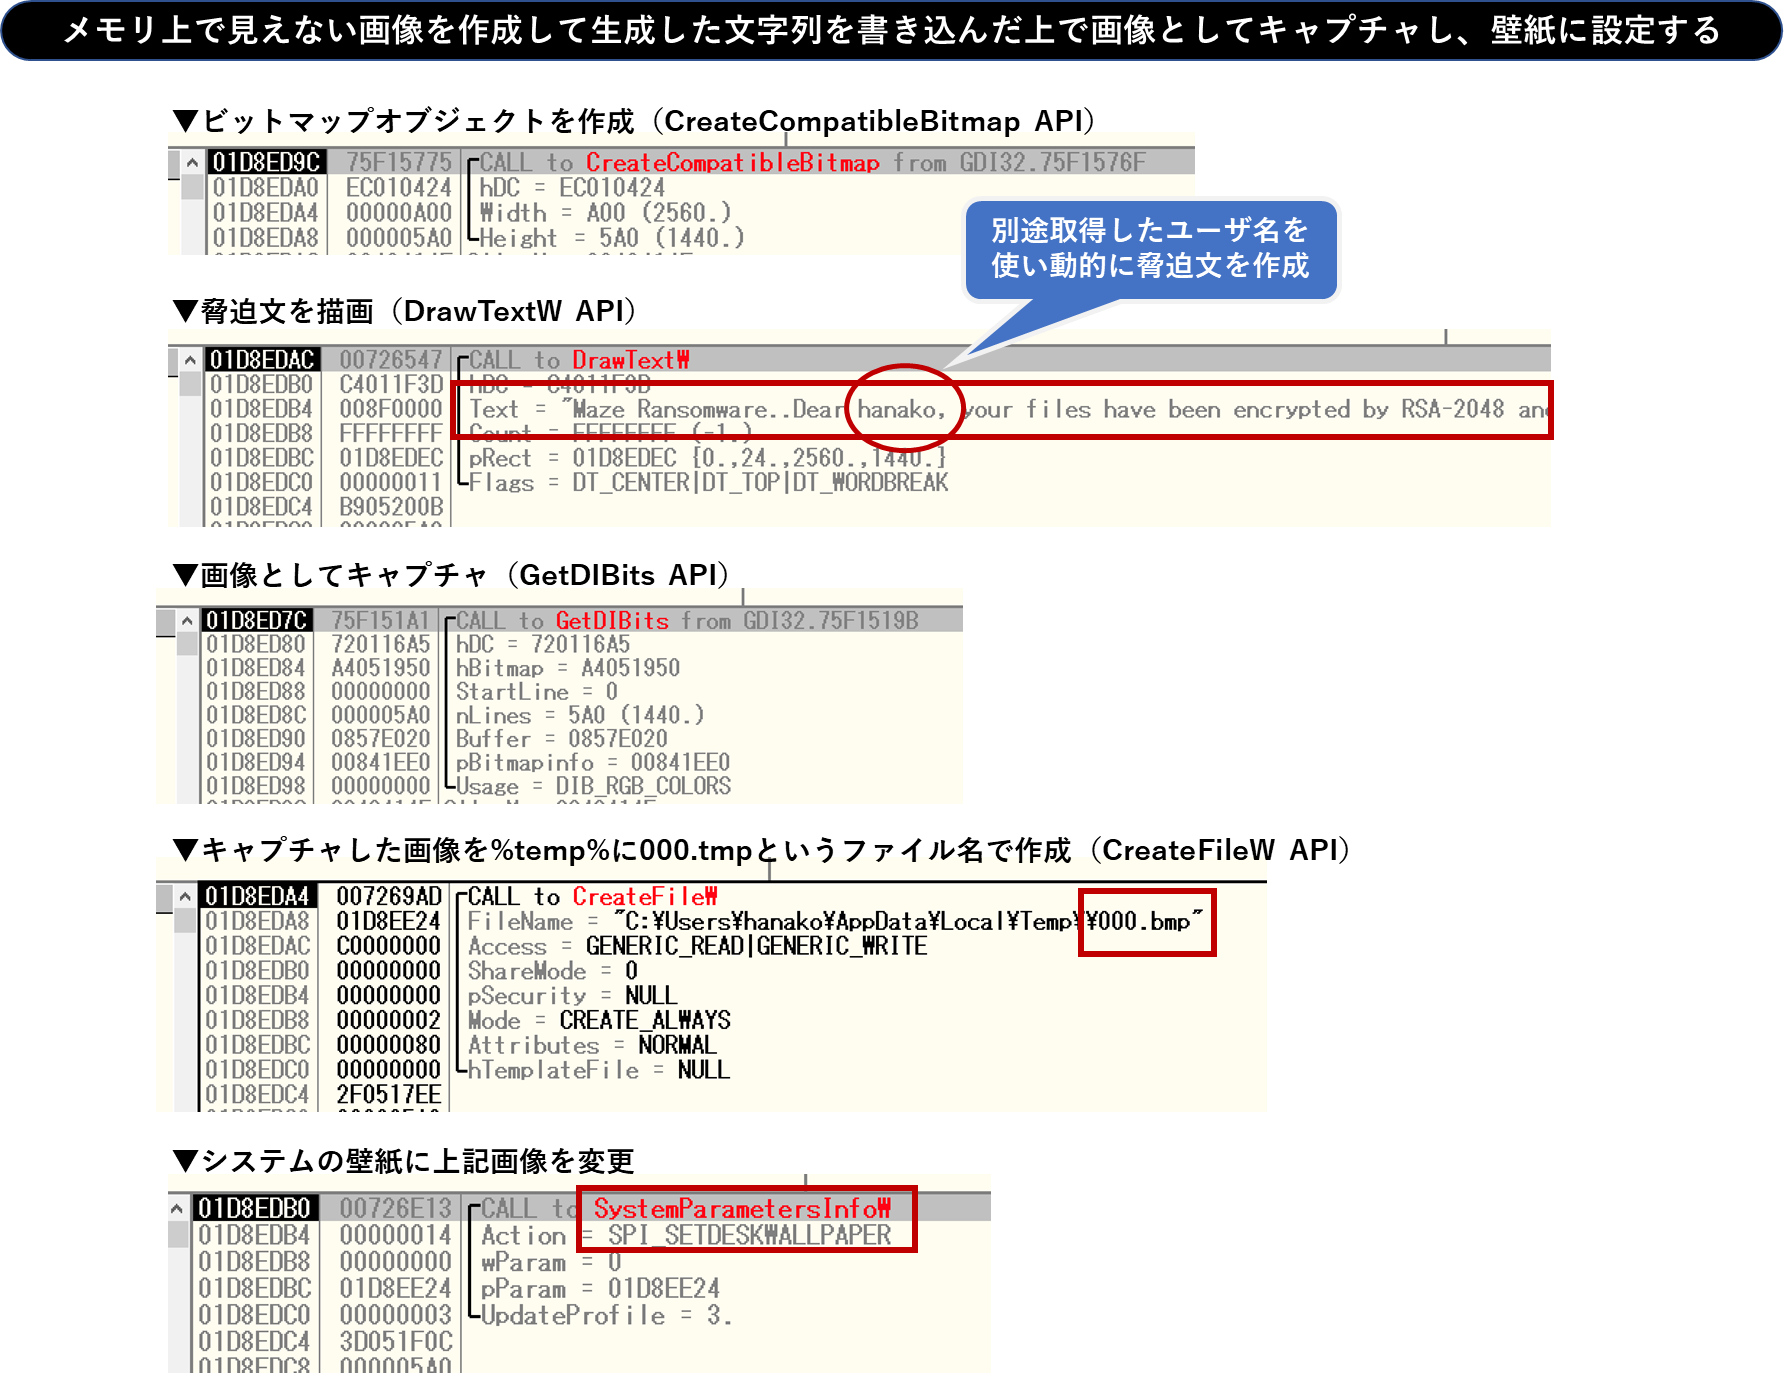Click the blue callout bubble annotation
The height and width of the screenshot is (1373, 1784).
(x=1150, y=249)
